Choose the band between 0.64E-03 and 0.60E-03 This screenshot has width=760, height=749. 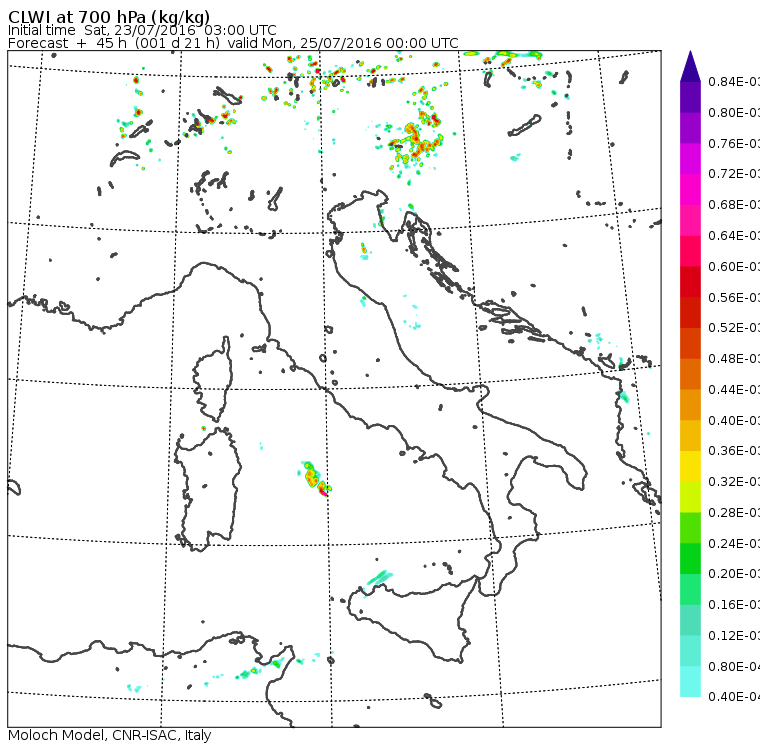pos(690,251)
